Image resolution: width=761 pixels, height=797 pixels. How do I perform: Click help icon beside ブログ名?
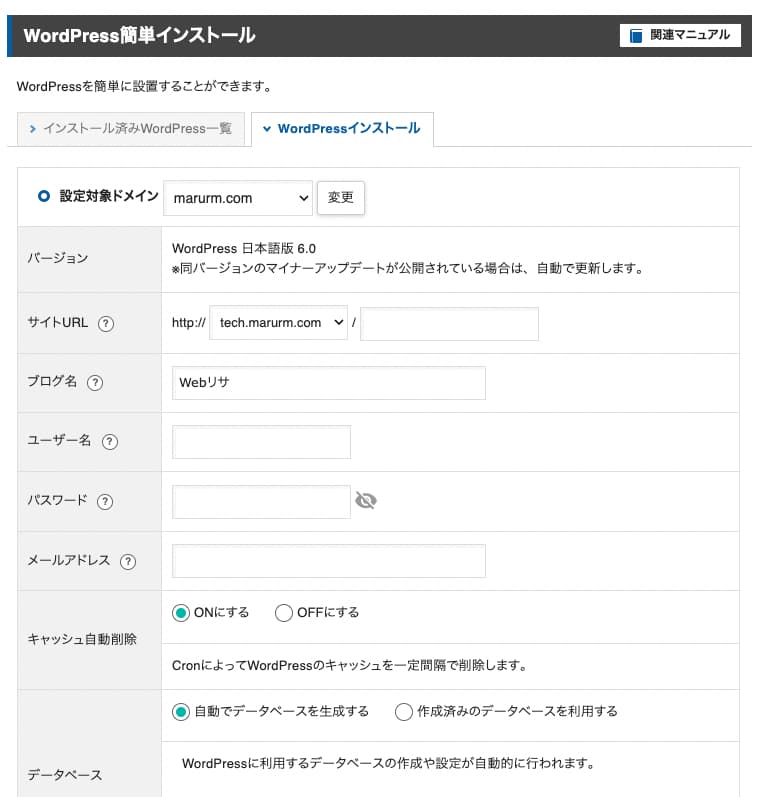tap(95, 382)
